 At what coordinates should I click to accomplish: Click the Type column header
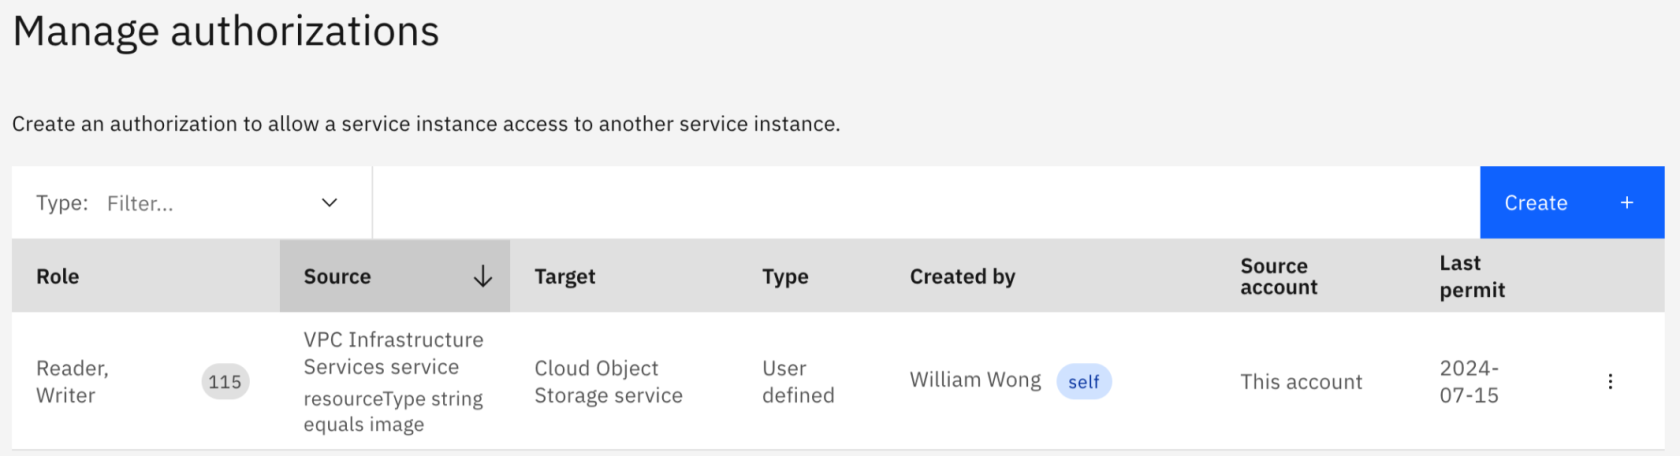[785, 277]
